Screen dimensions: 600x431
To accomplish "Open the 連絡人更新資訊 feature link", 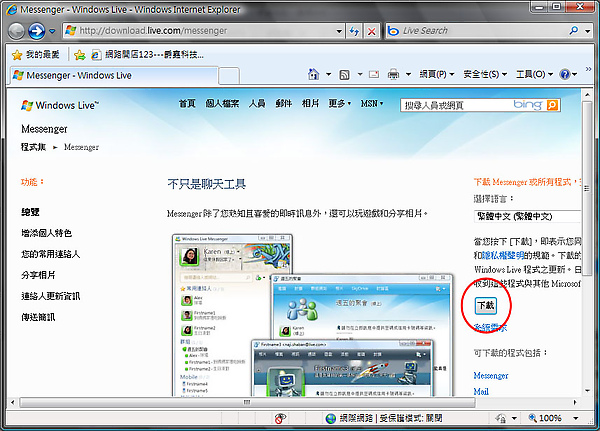I will pyautogui.click(x=51, y=296).
